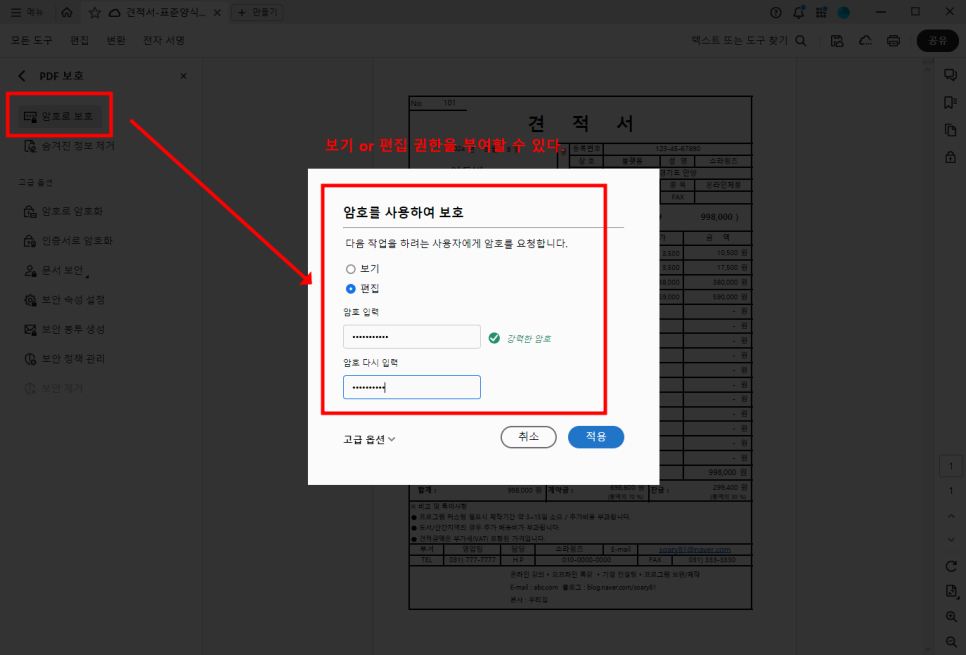Image resolution: width=966 pixels, height=655 pixels.
Task: Open the user profile avatar
Action: click(843, 12)
